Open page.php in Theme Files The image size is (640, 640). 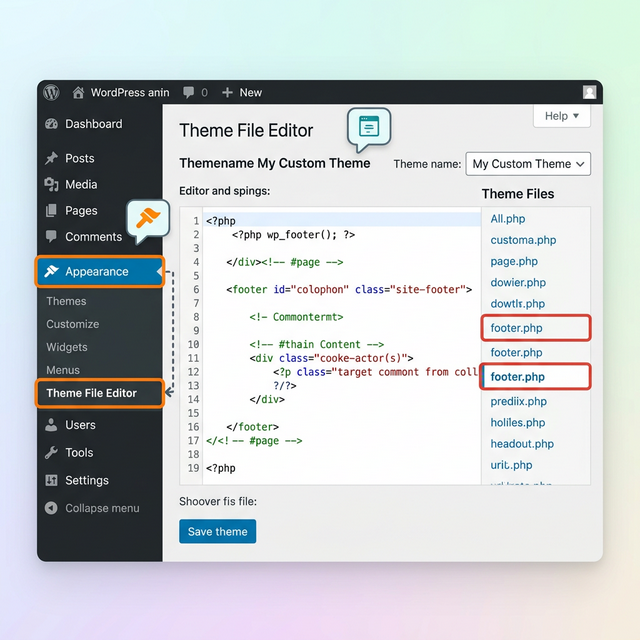coord(514,261)
